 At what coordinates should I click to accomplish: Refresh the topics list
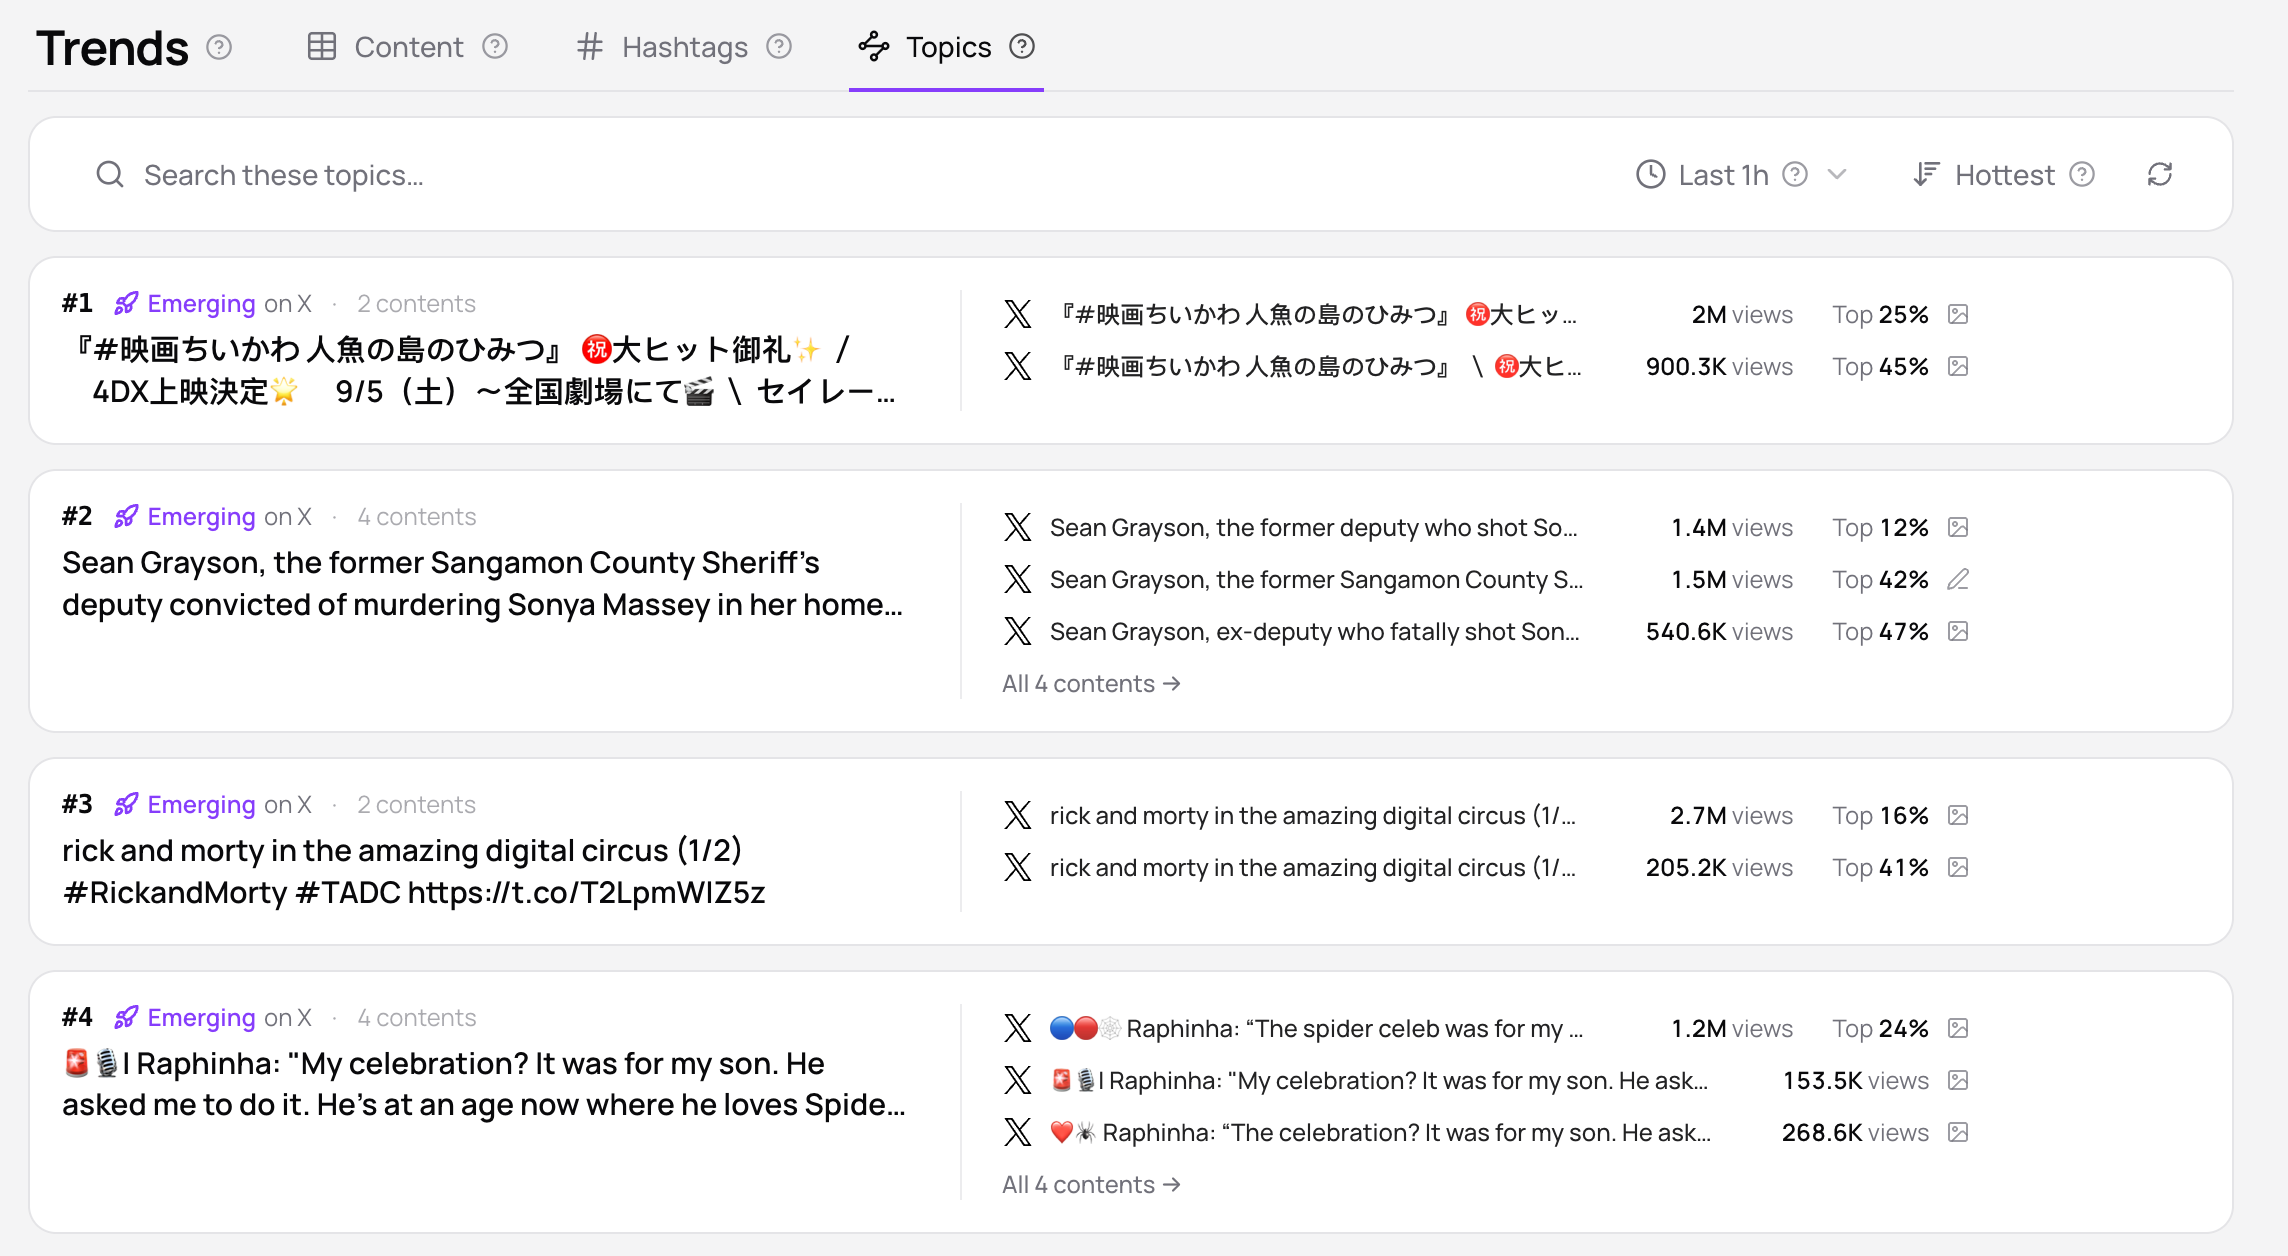tap(2160, 175)
